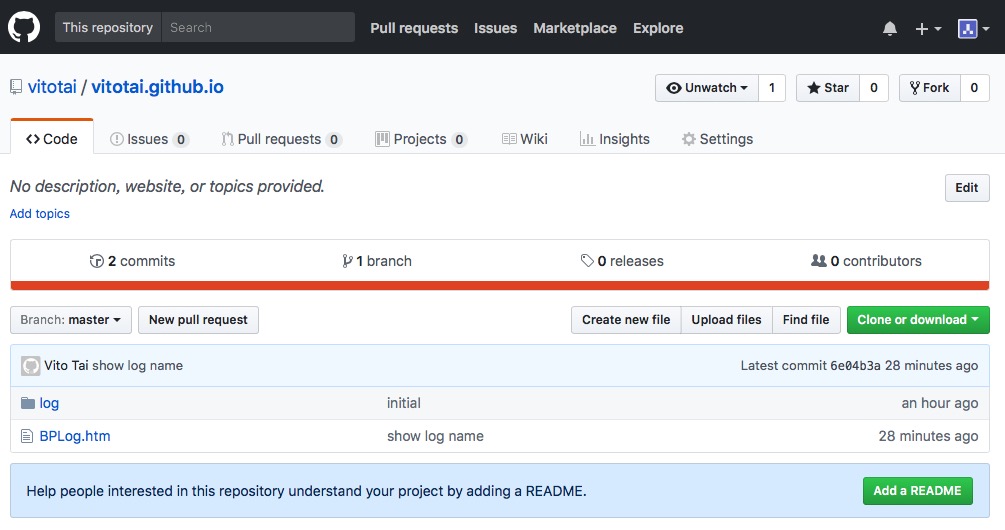1005x530 pixels.
Task: Open the log folder
Action: (x=49, y=403)
